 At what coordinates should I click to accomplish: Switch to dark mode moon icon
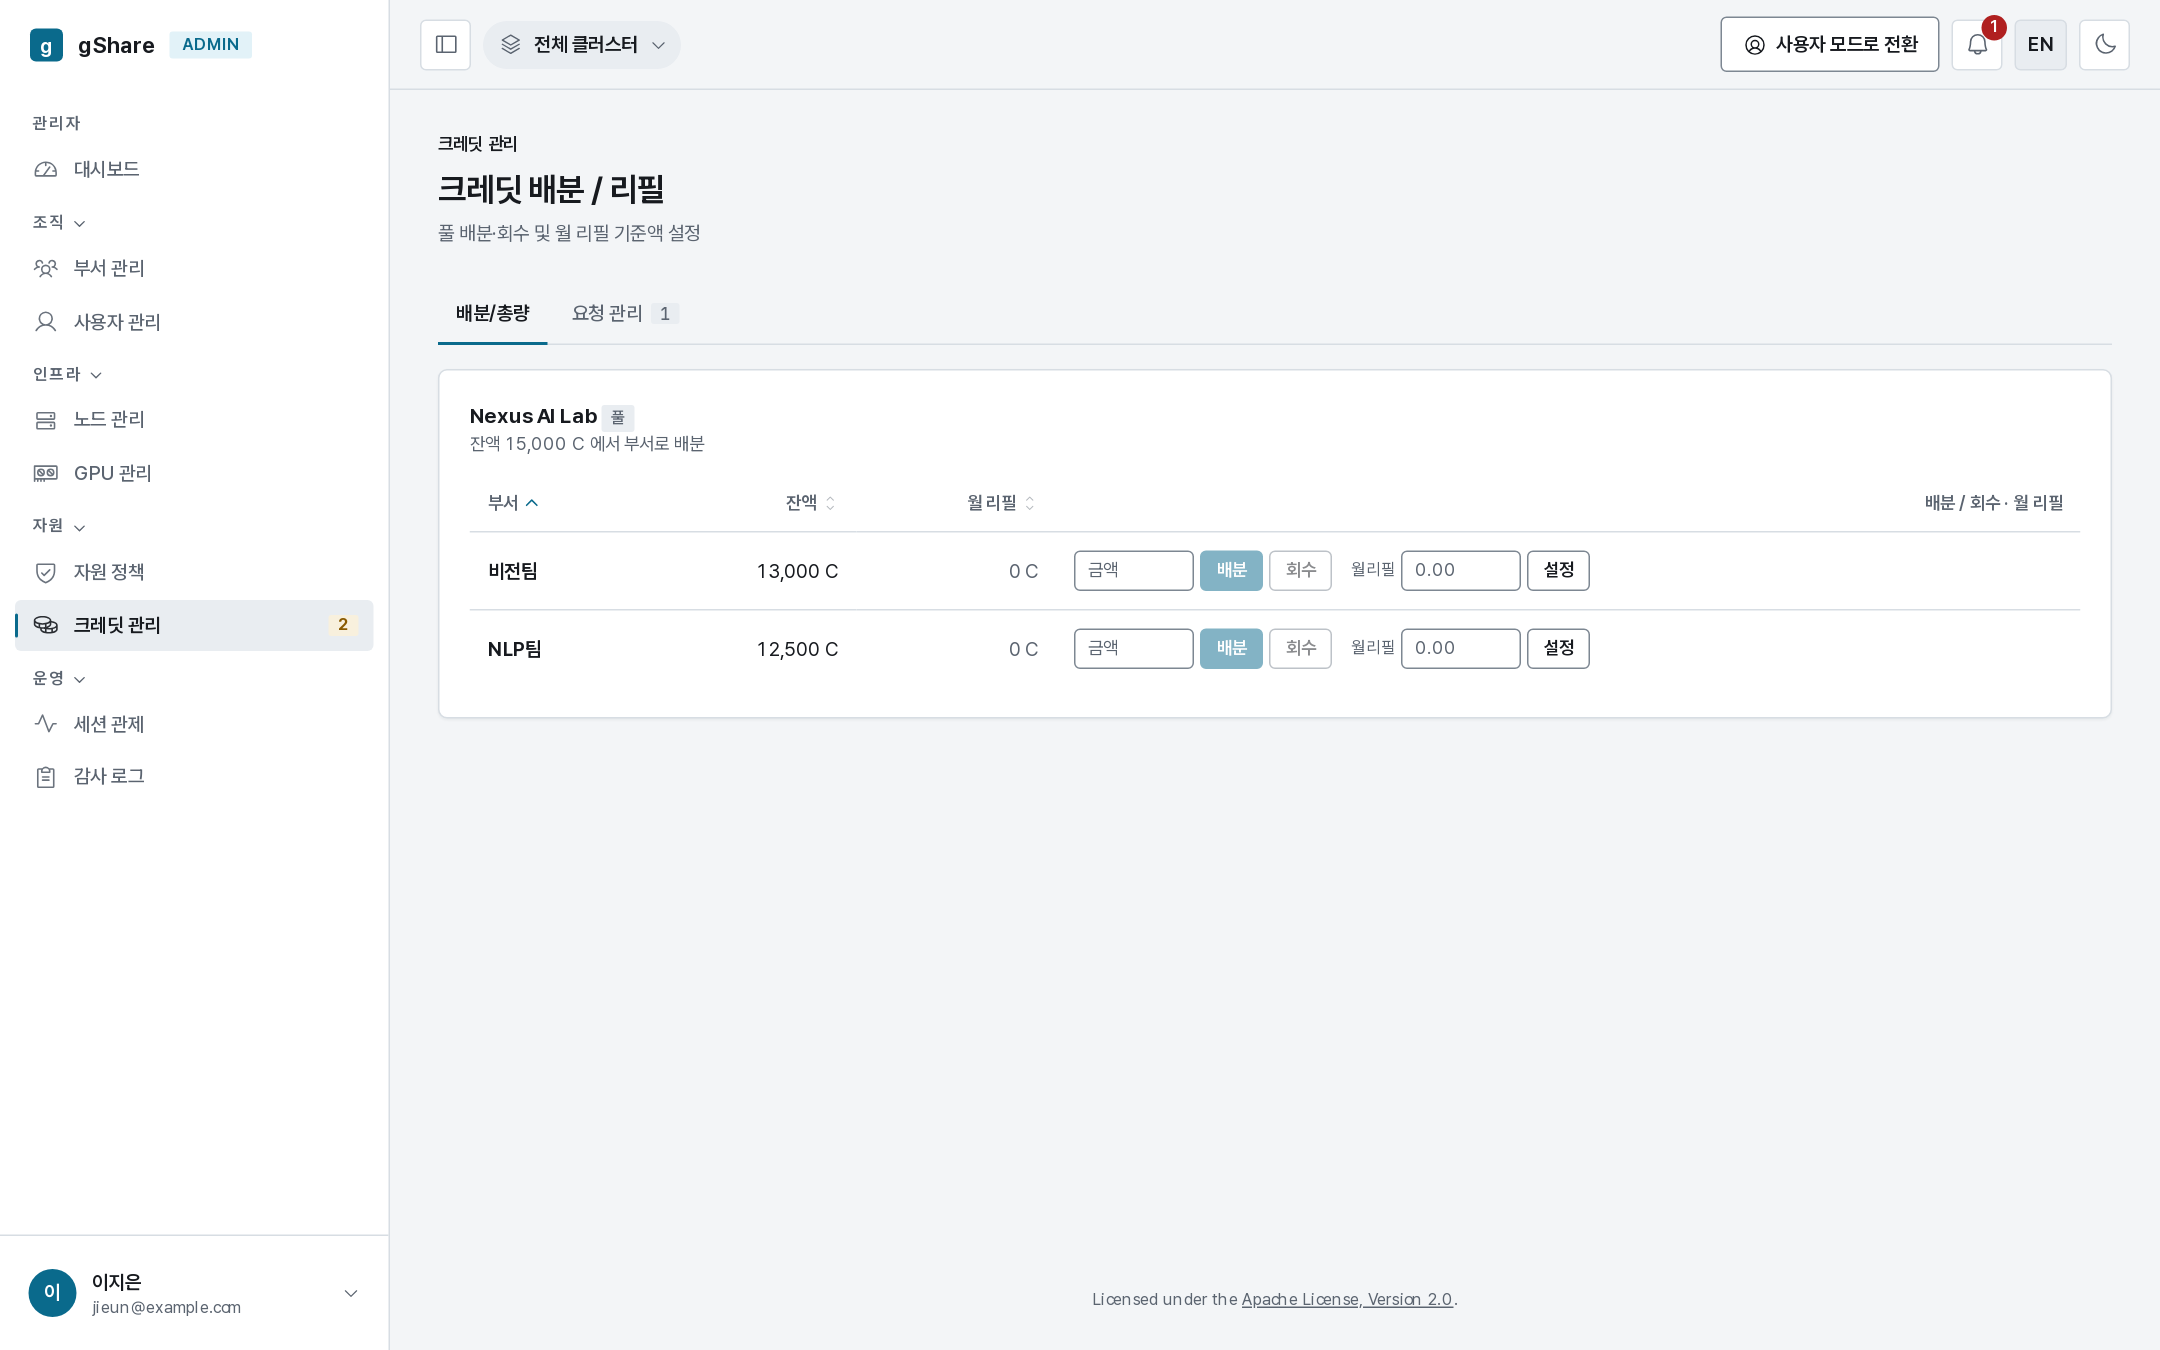click(2104, 45)
